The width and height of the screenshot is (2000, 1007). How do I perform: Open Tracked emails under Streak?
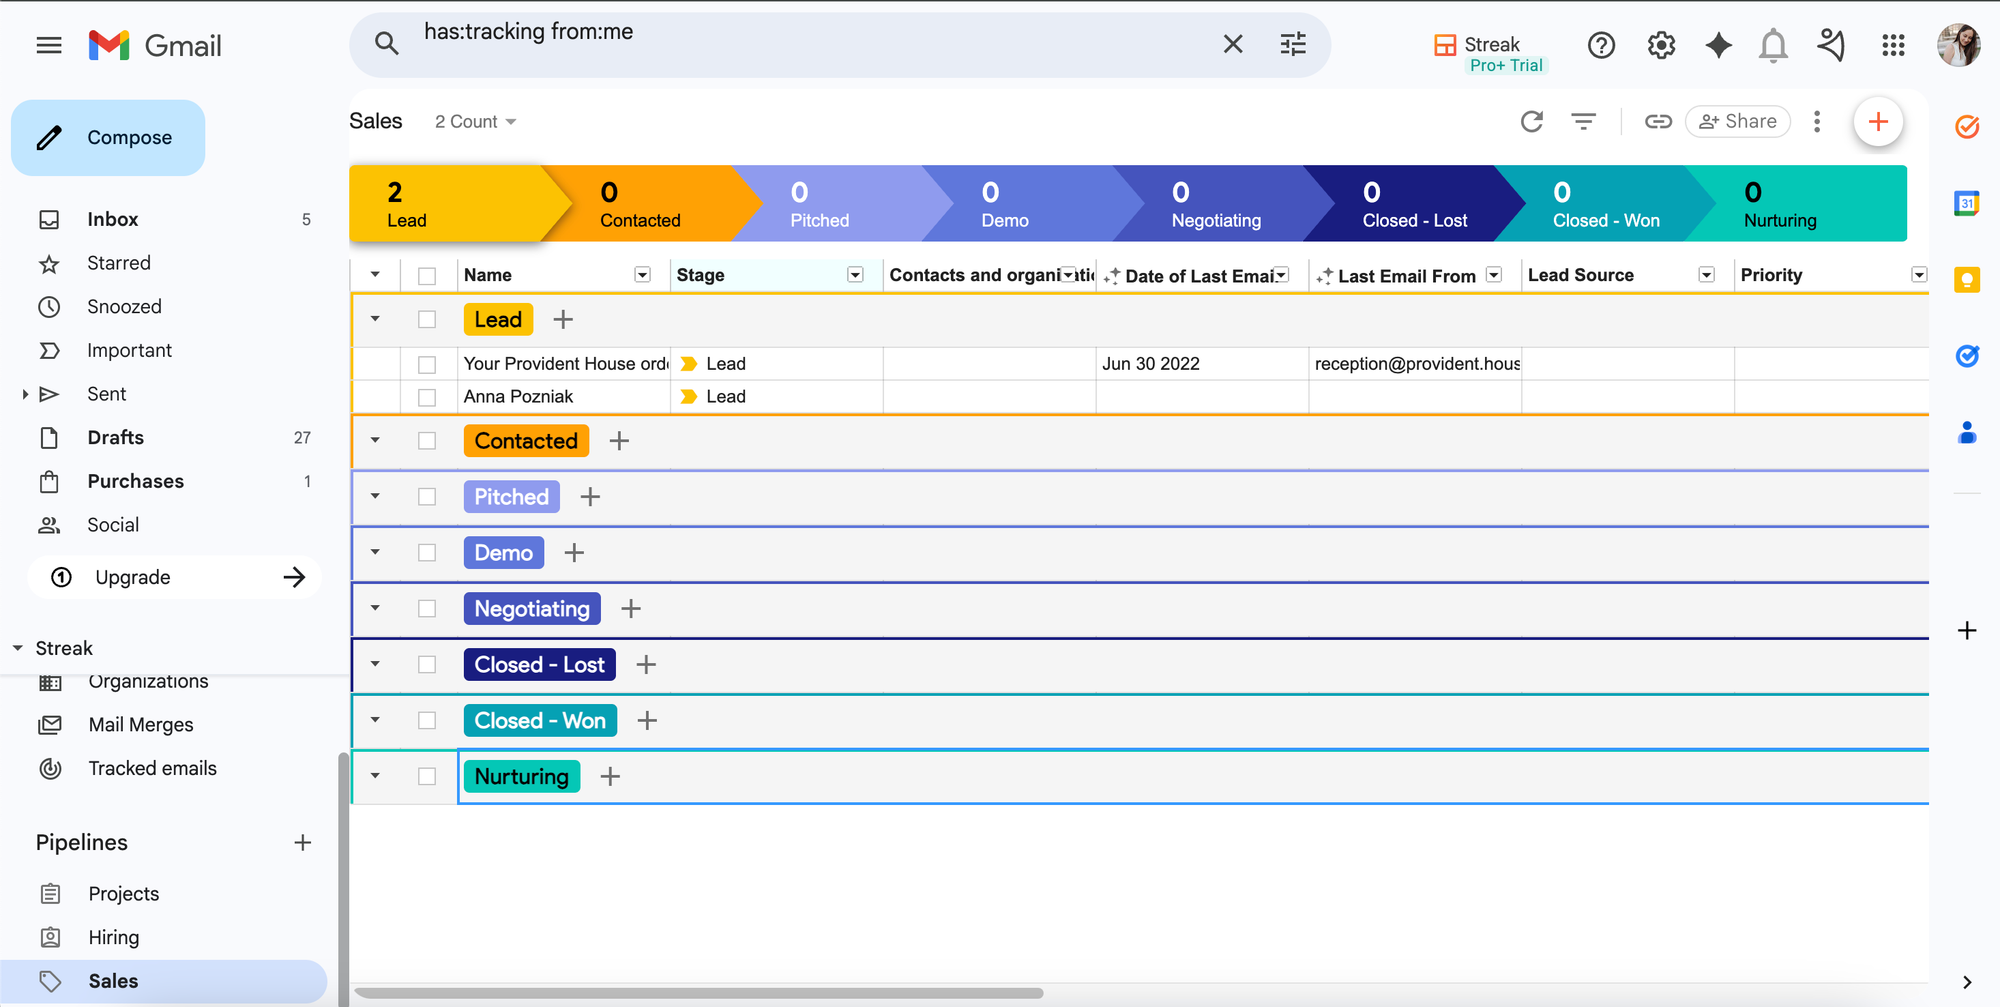(152, 768)
